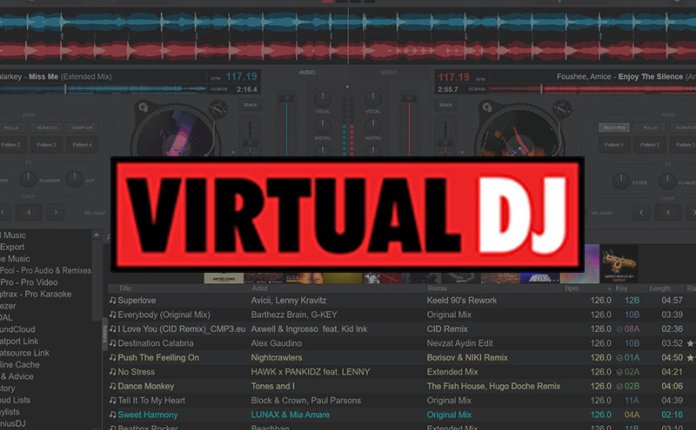This screenshot has width=696, height=430.
Task: Click the star rating on Destination Calabria row
Action: point(691,343)
